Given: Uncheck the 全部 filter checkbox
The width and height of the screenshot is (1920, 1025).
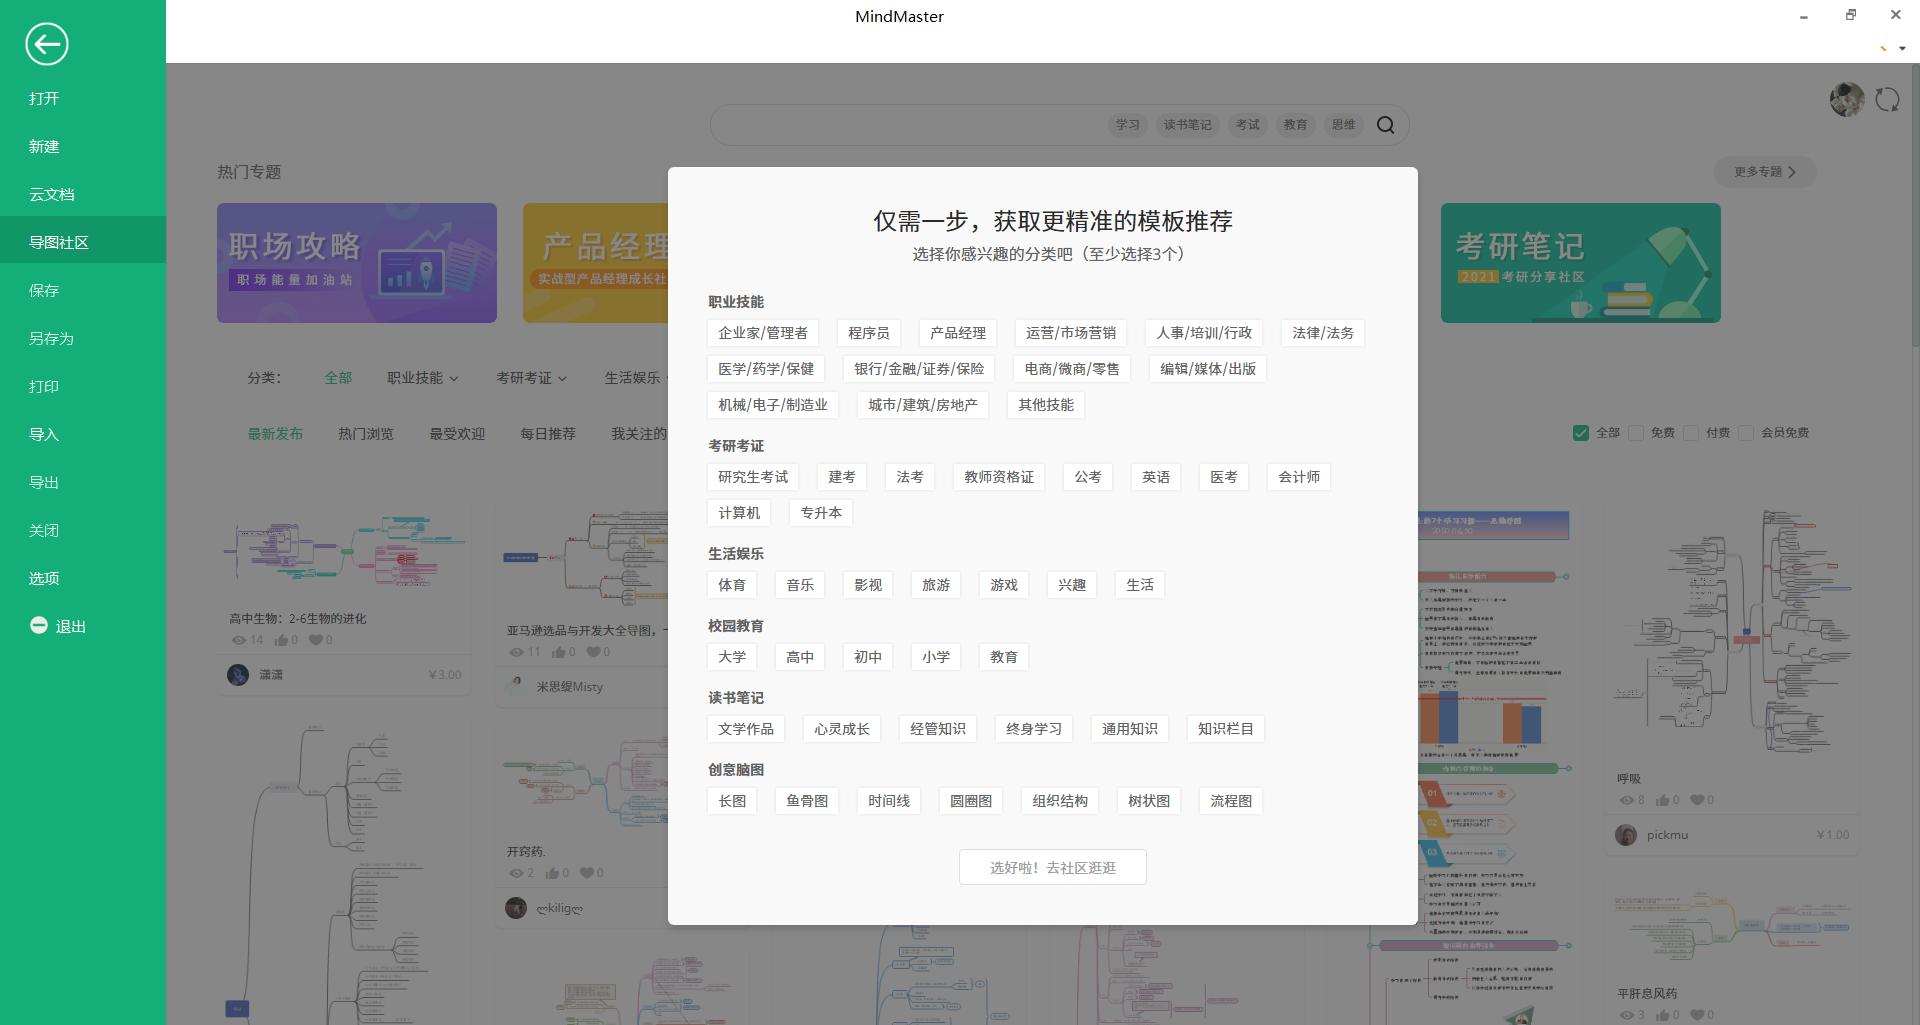Looking at the screenshot, I should click(x=1581, y=433).
